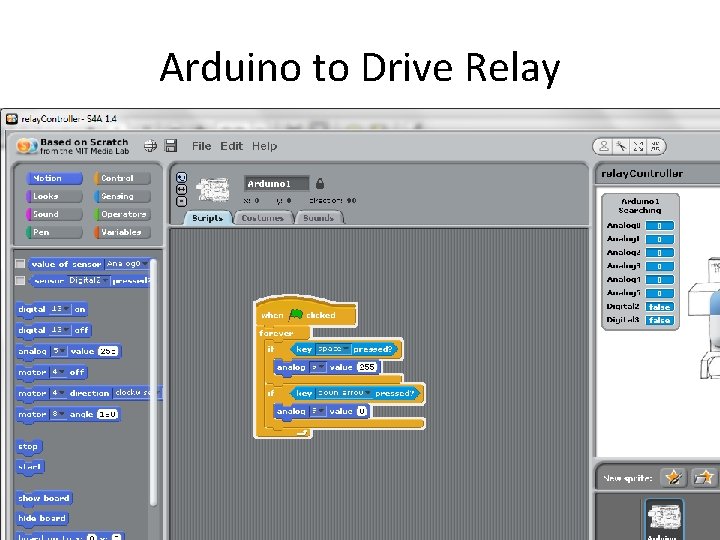Open the space key dropdown in the script
Viewport: 720px width, 540px height.
(x=333, y=349)
